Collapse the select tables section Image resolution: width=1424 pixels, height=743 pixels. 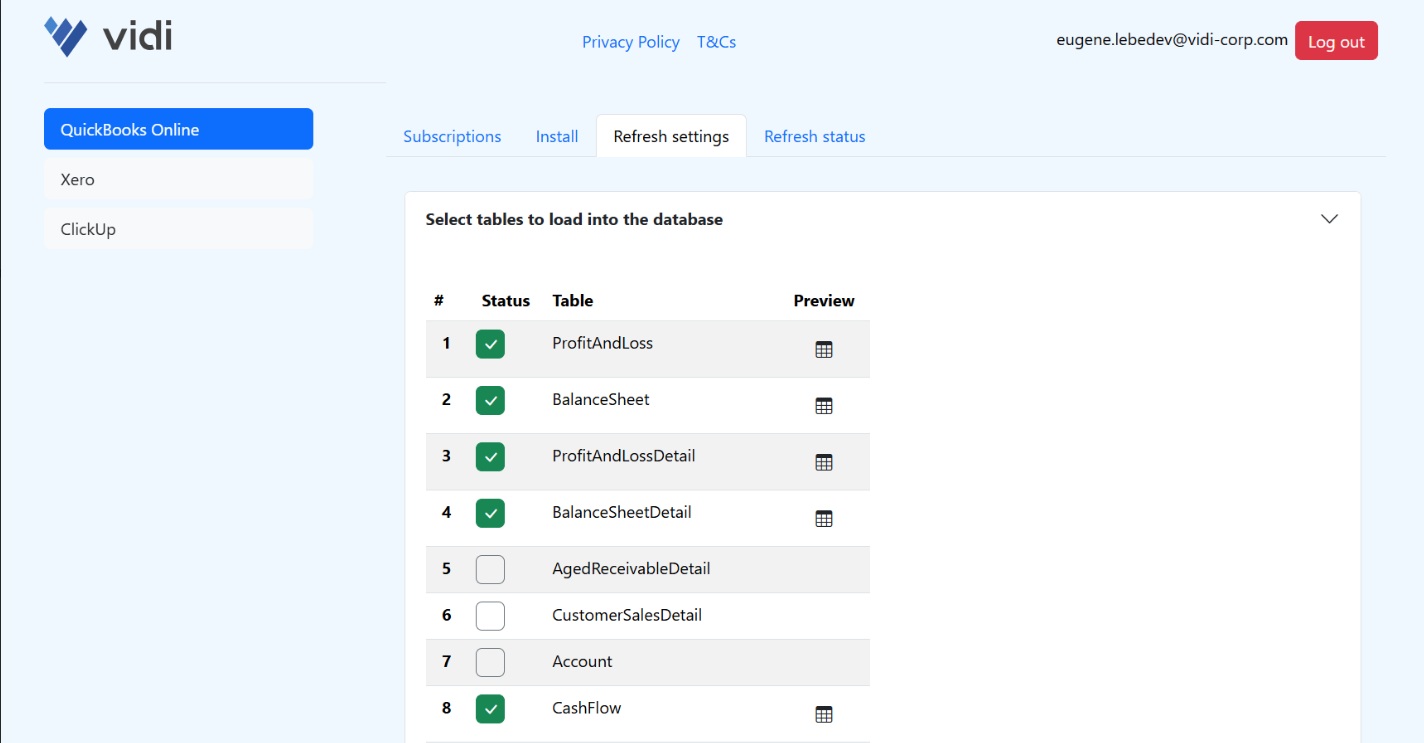coord(1329,218)
